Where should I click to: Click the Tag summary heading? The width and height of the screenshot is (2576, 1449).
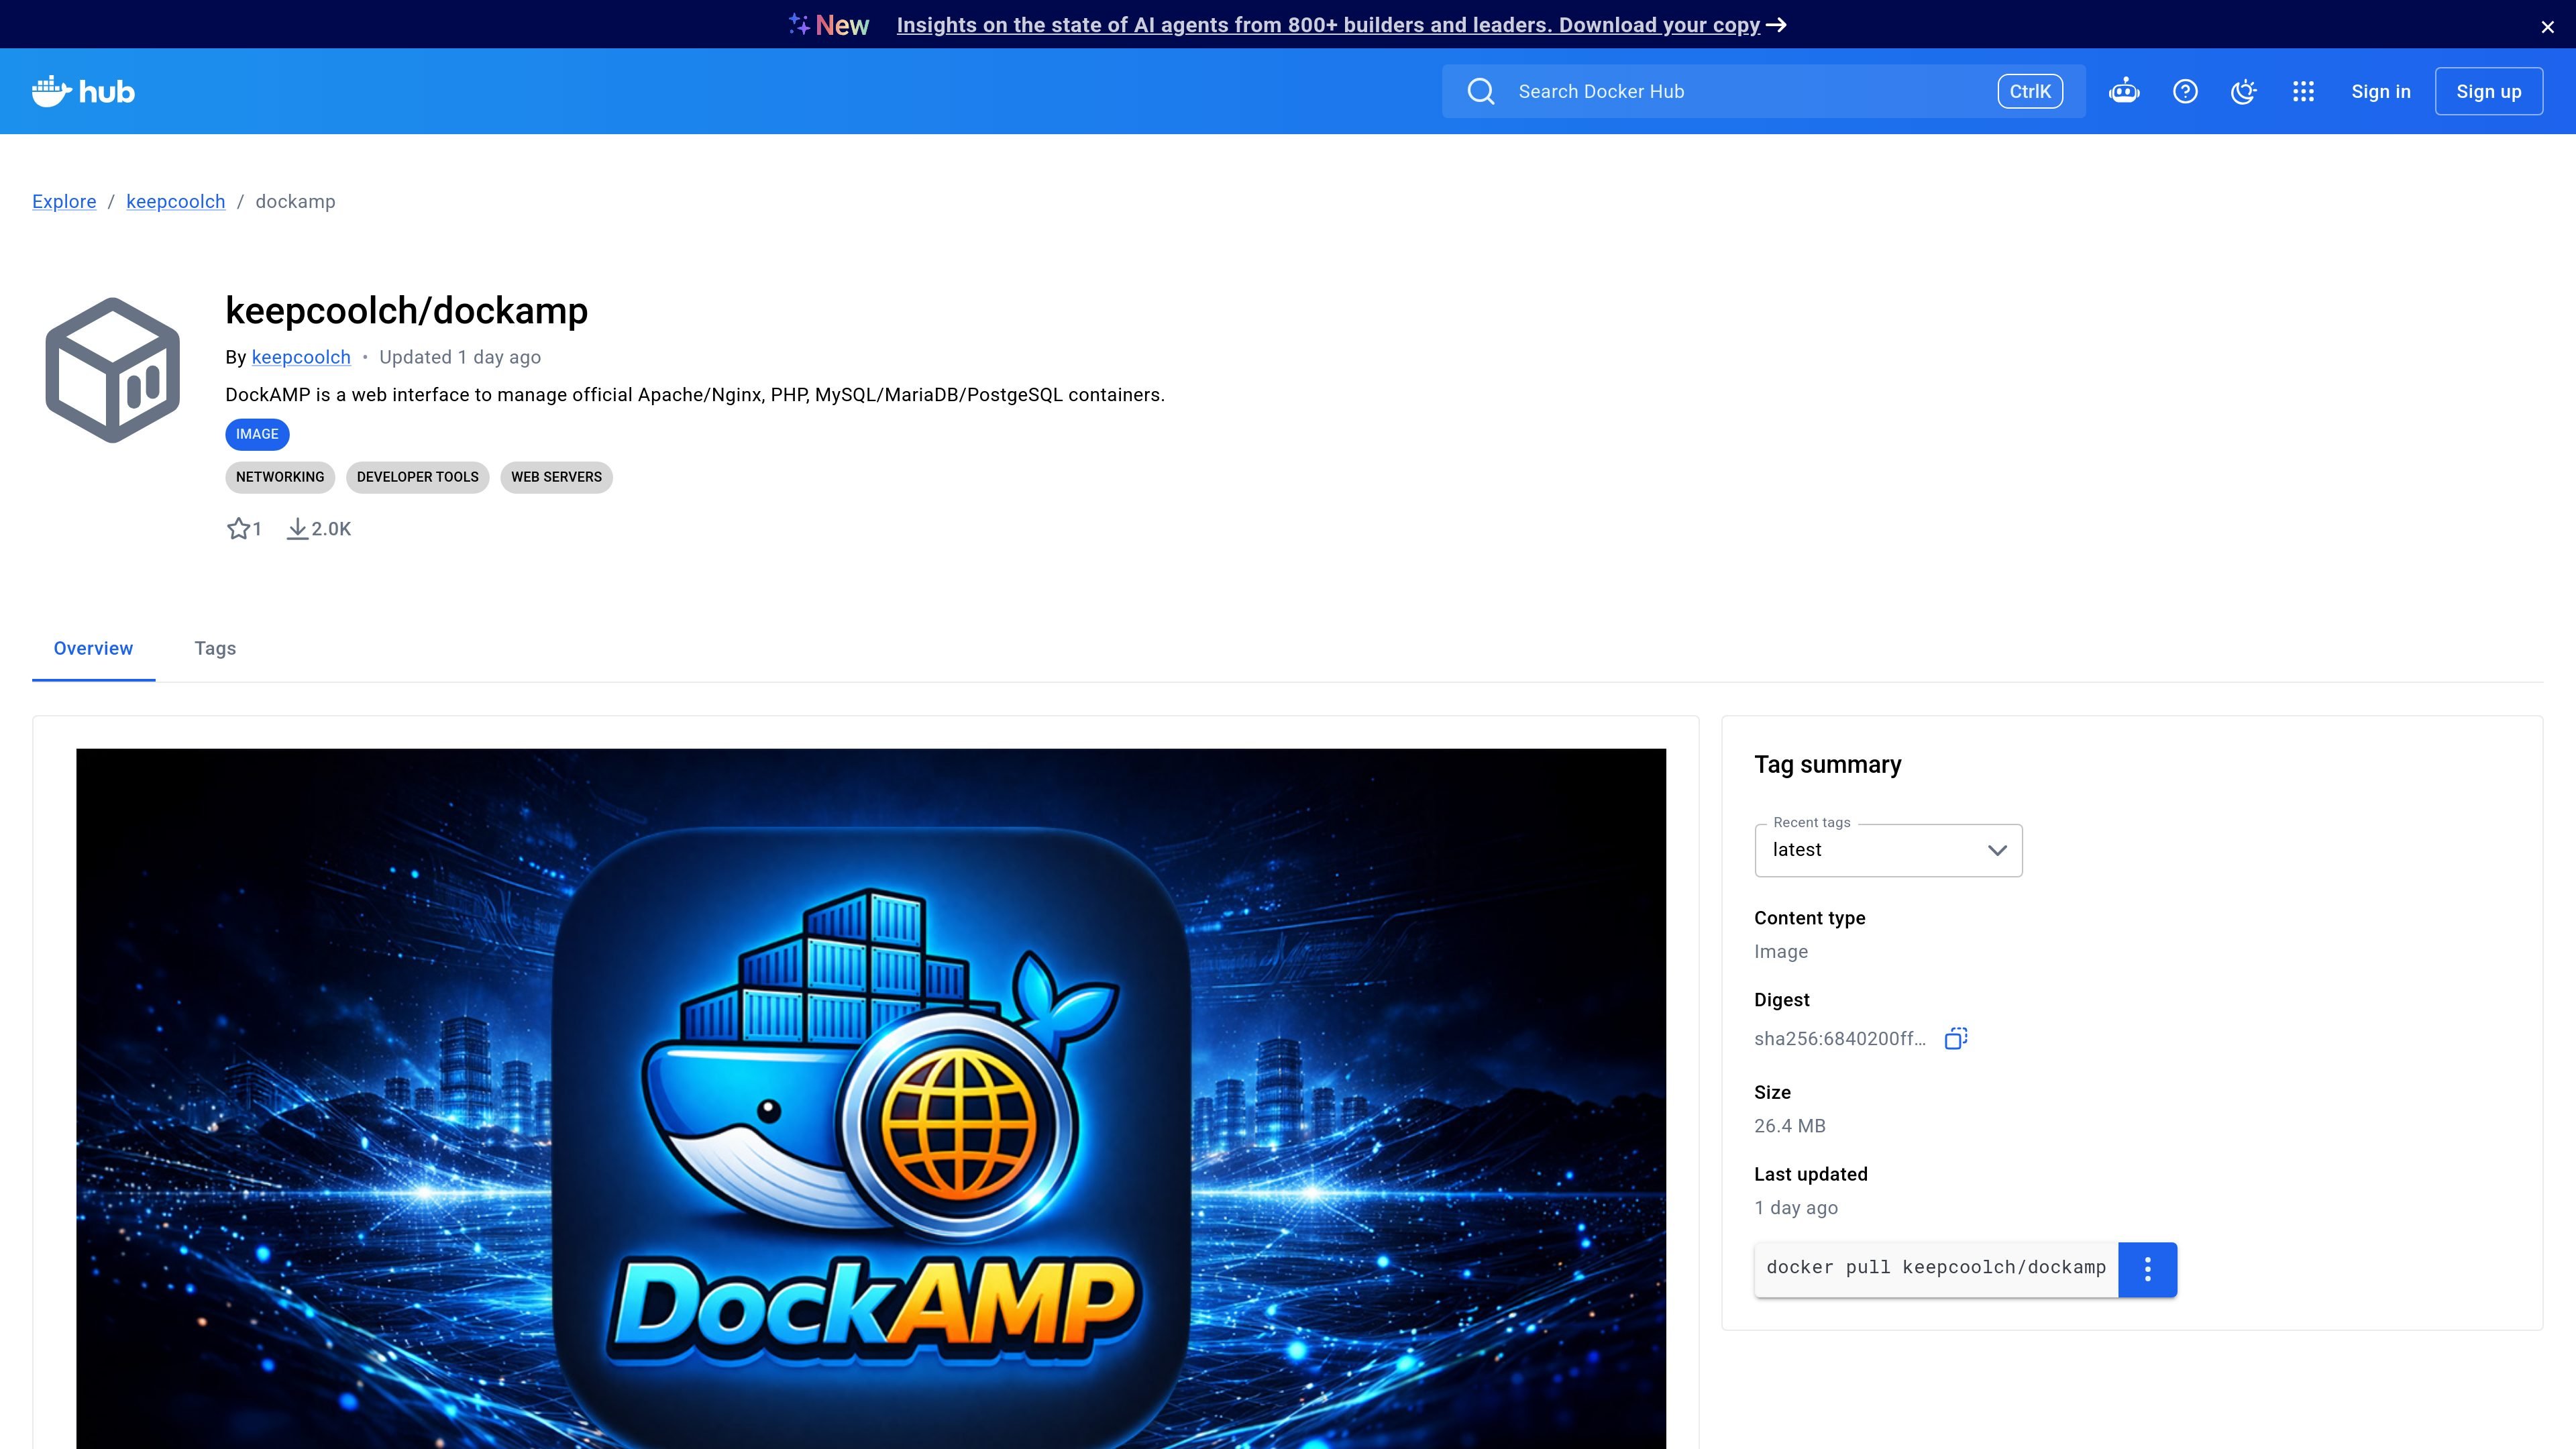pyautogui.click(x=1827, y=764)
